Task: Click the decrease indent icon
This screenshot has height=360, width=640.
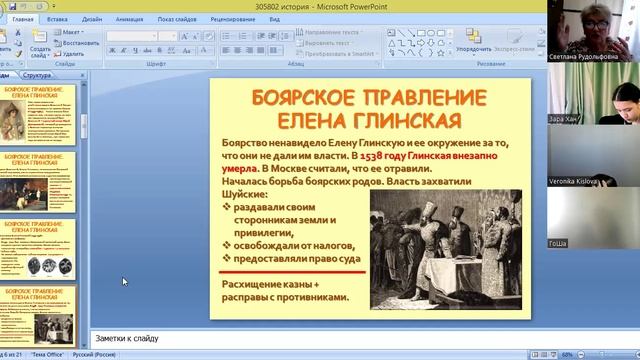Action: point(261,36)
